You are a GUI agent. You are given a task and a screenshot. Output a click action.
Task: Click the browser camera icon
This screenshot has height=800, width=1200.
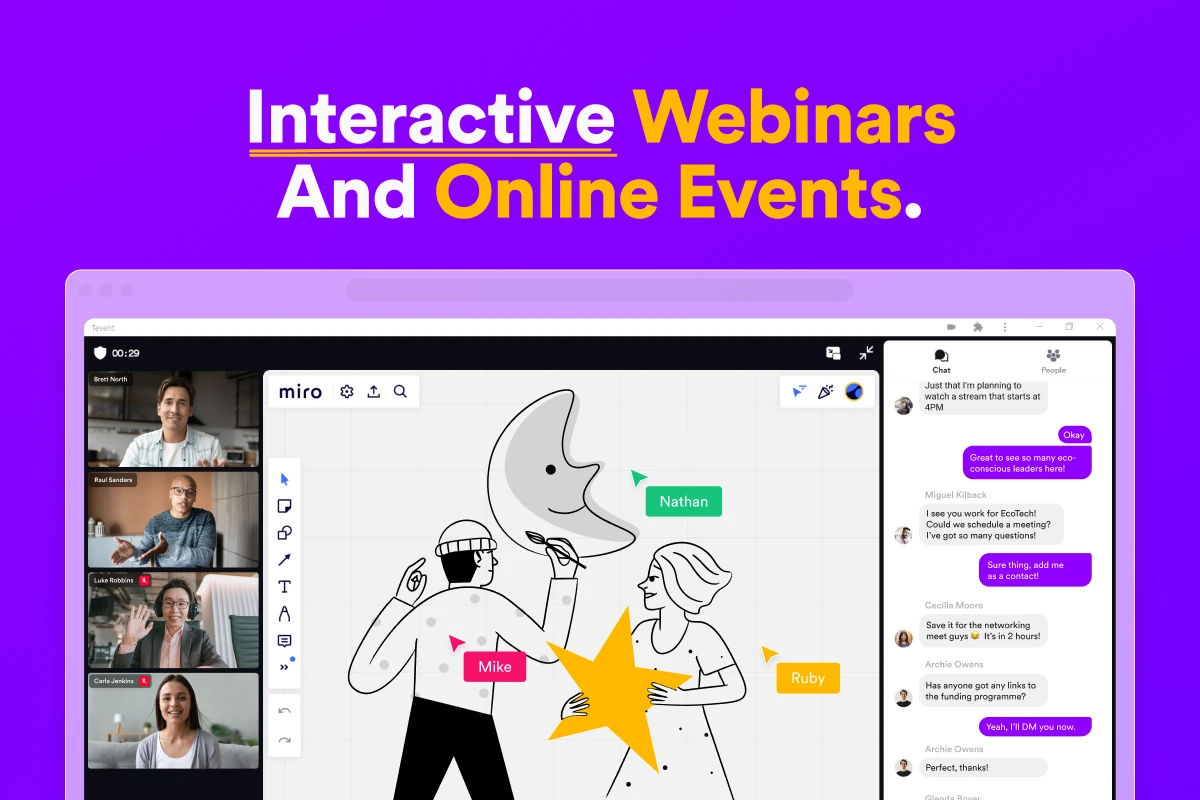[x=951, y=327]
